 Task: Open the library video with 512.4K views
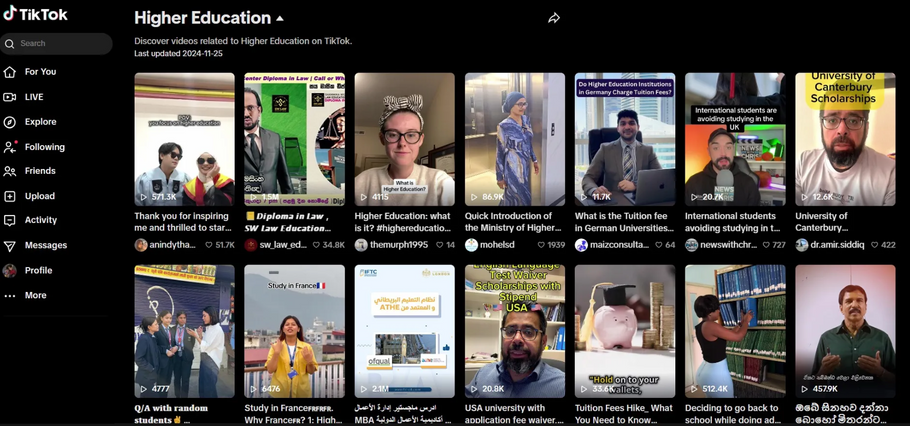point(735,331)
